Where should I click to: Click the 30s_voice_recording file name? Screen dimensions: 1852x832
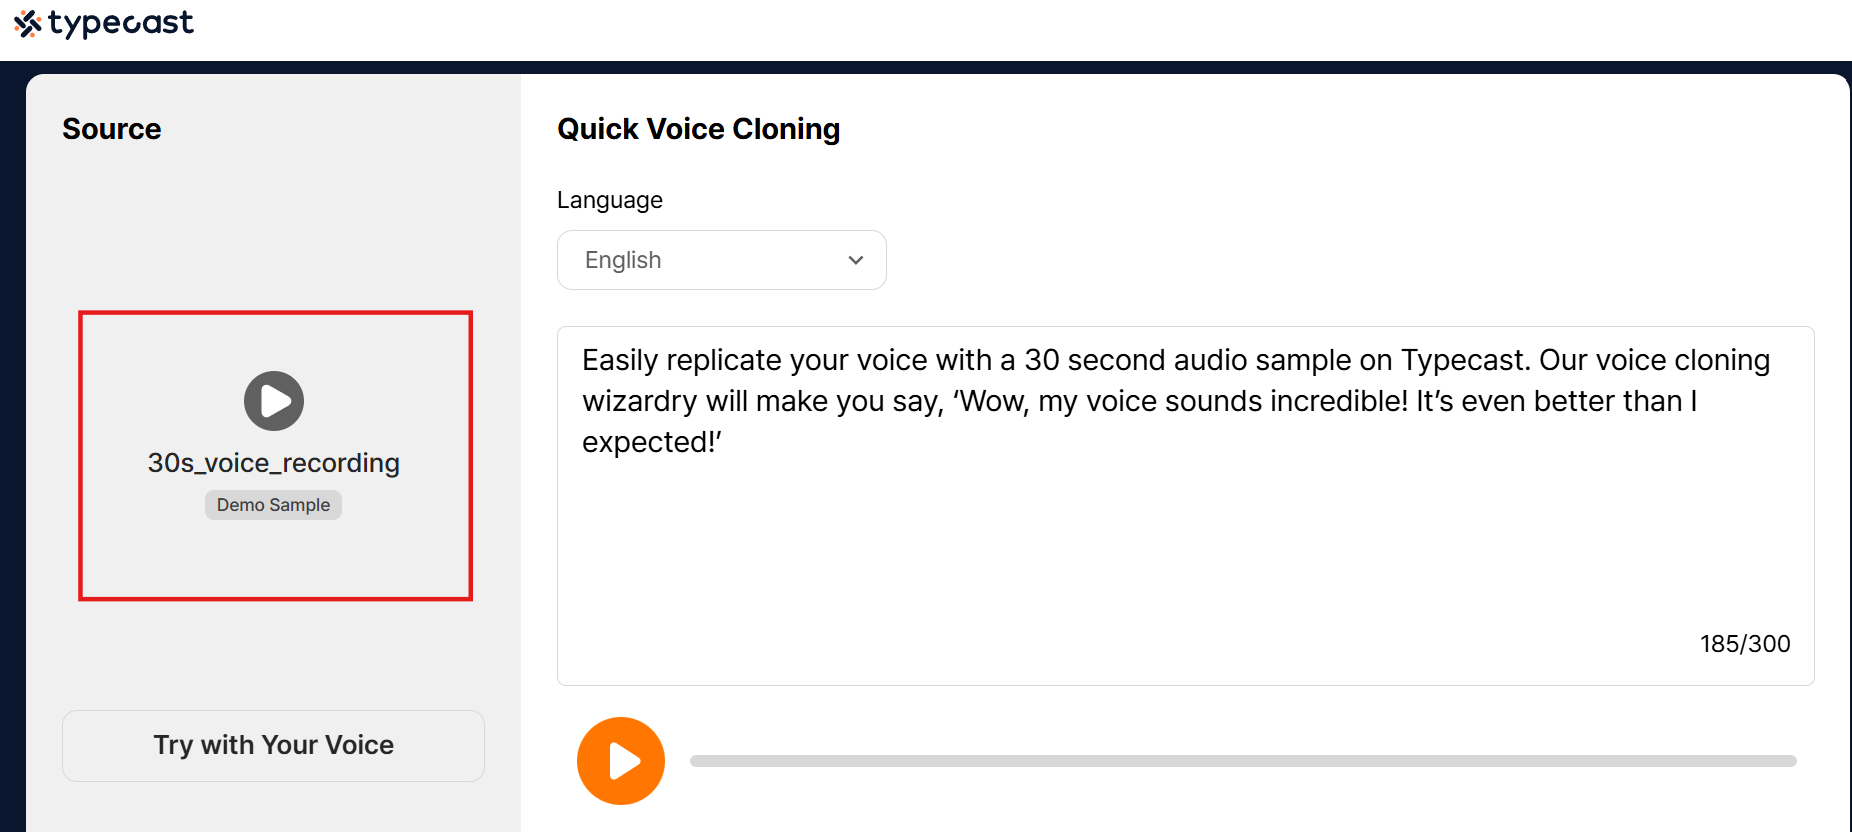pos(273,463)
